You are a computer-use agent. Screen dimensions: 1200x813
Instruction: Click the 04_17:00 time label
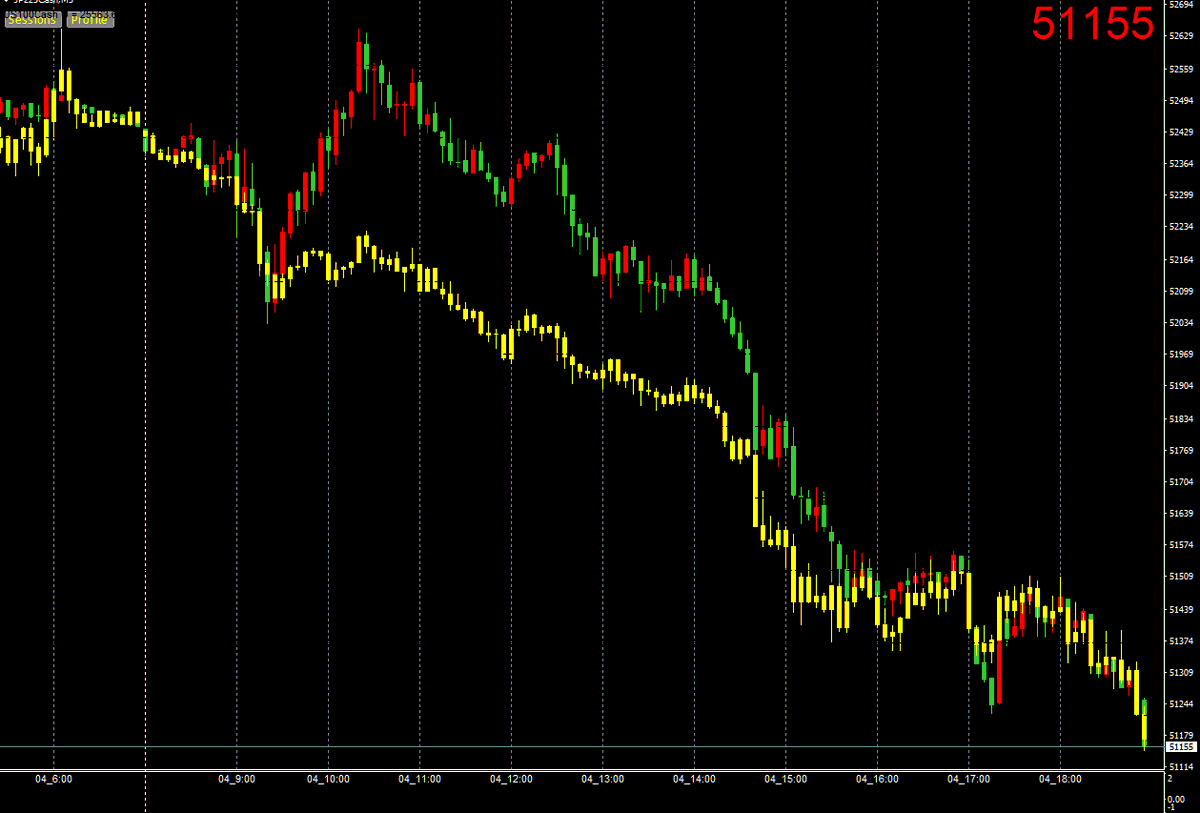coord(969,778)
